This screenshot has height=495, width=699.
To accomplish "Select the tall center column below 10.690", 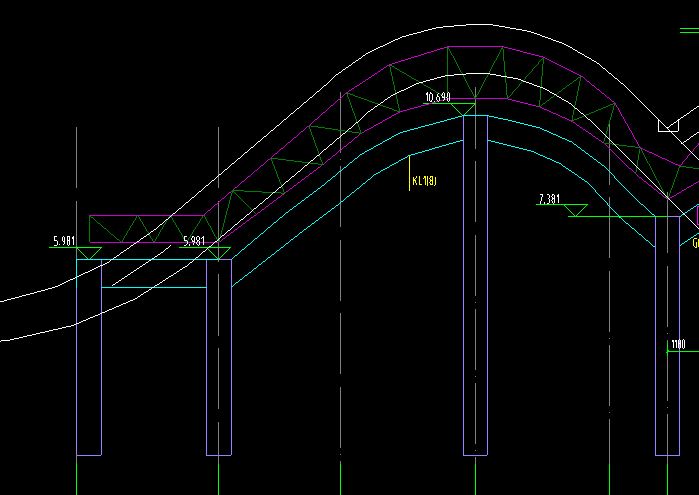I will 475,300.
